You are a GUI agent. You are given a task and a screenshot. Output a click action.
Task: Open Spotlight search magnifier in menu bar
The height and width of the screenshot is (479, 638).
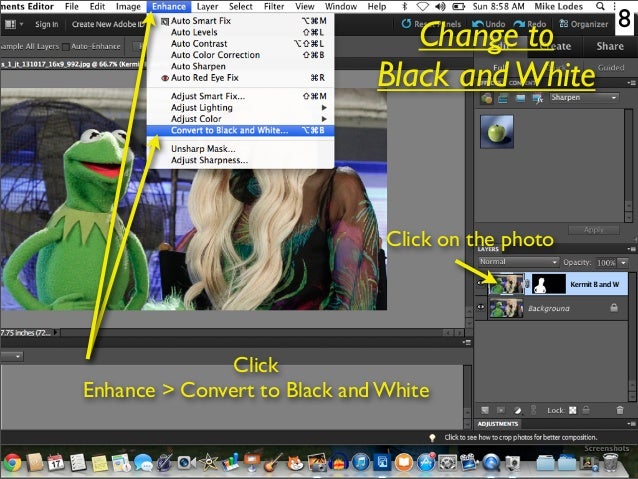(x=600, y=6)
